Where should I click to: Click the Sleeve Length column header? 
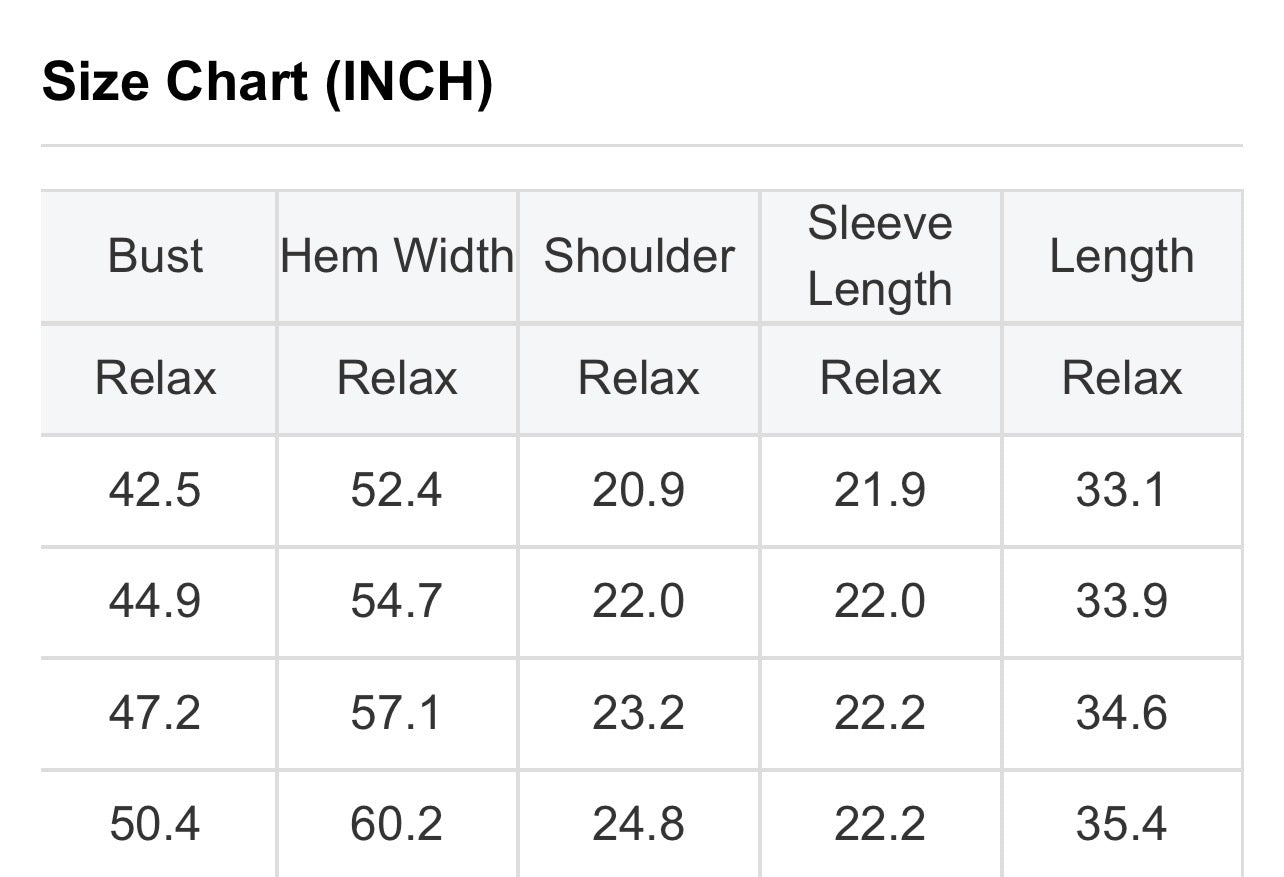pos(880,256)
